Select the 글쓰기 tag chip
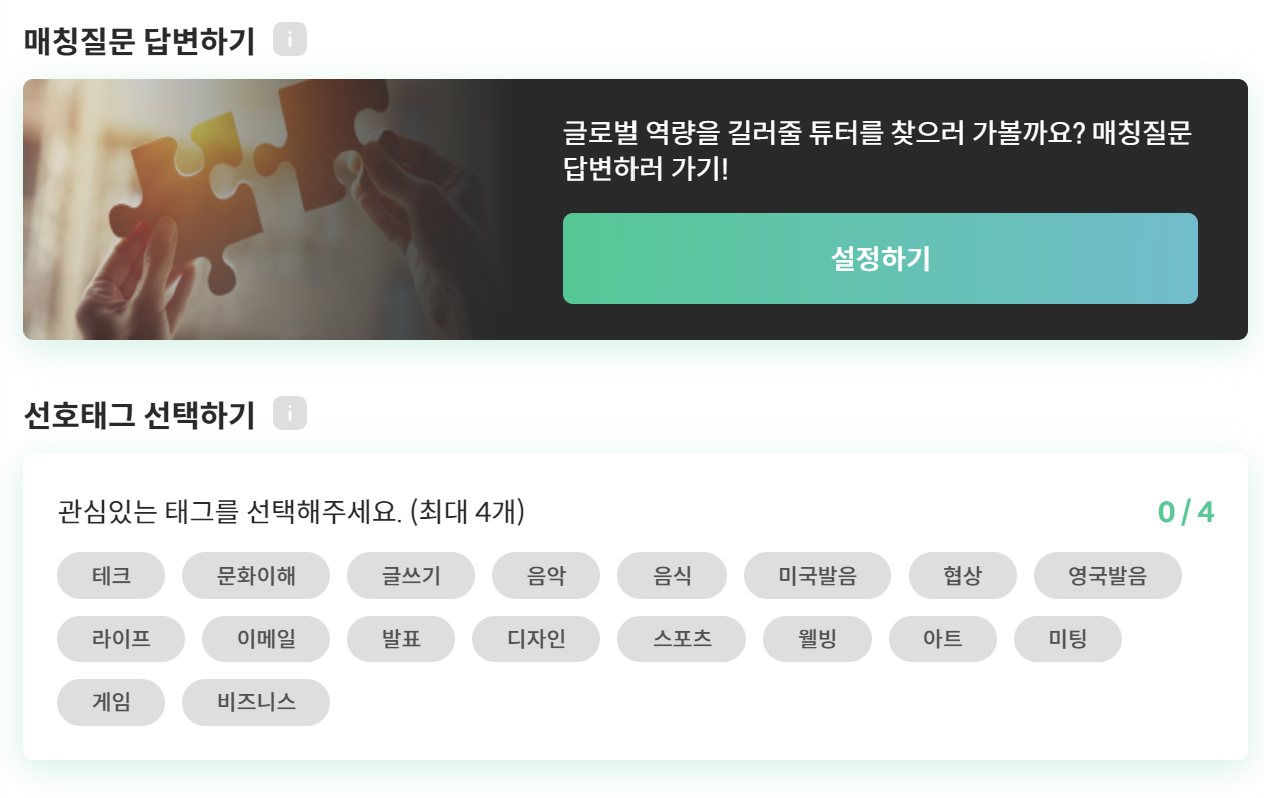Viewport: 1264px width, 798px height. pyautogui.click(x=411, y=575)
